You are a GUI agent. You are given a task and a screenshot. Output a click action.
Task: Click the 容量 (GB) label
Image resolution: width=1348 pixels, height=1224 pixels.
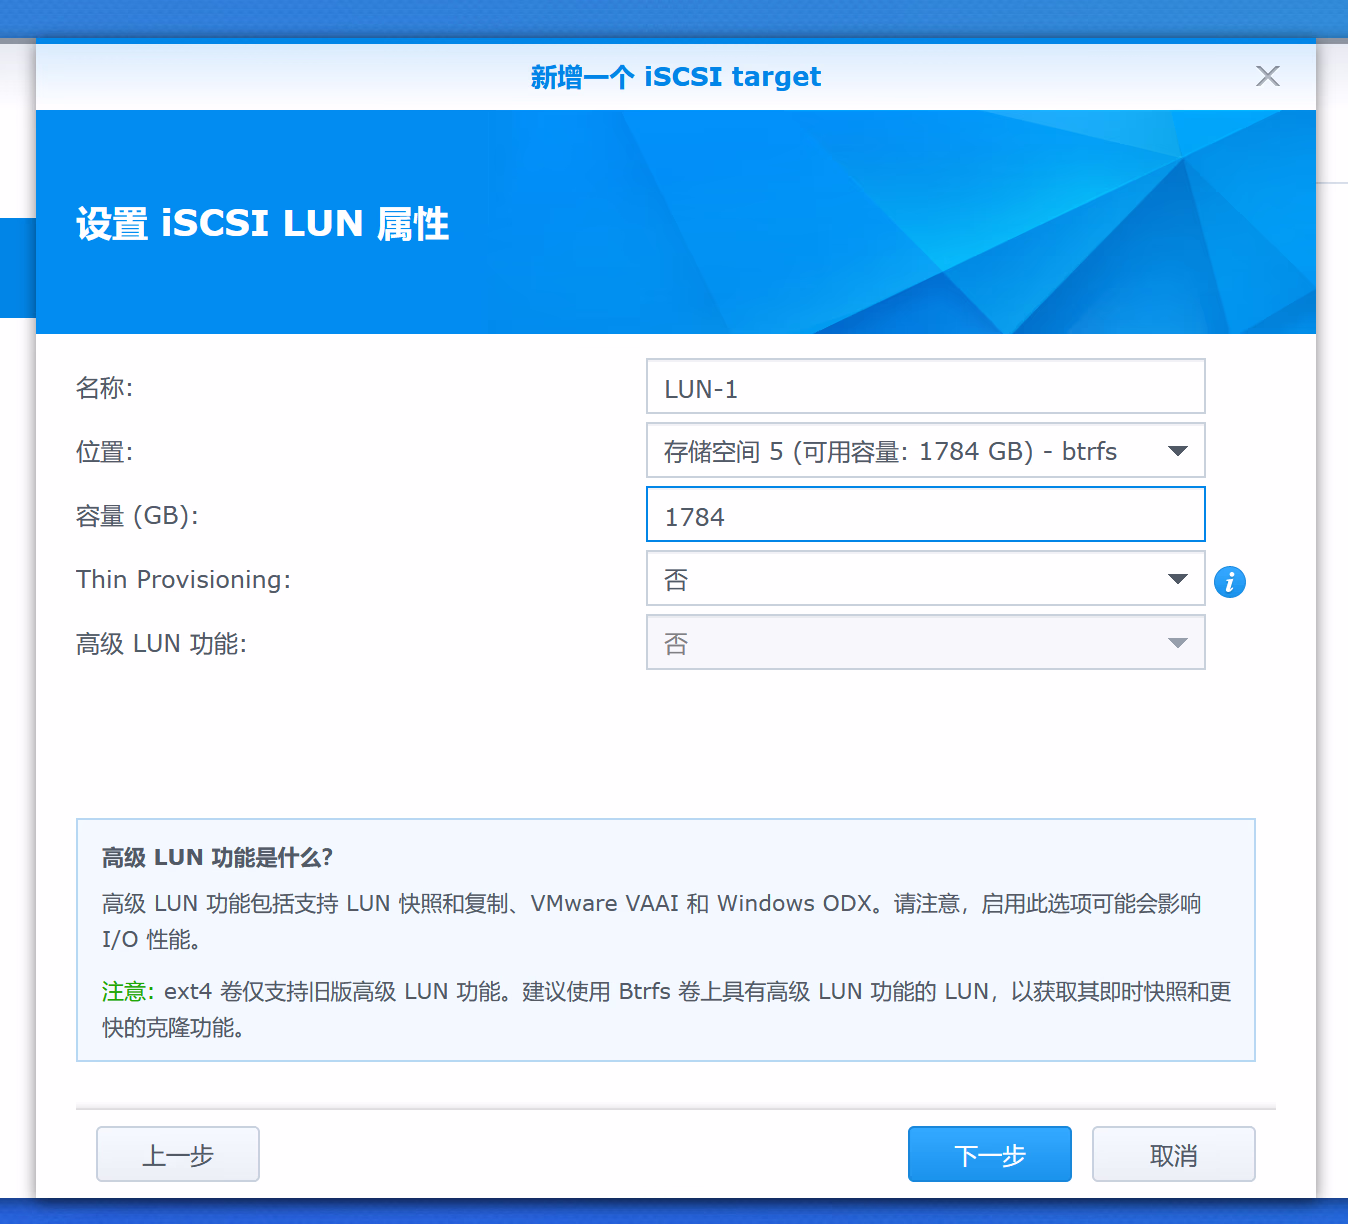click(x=137, y=516)
